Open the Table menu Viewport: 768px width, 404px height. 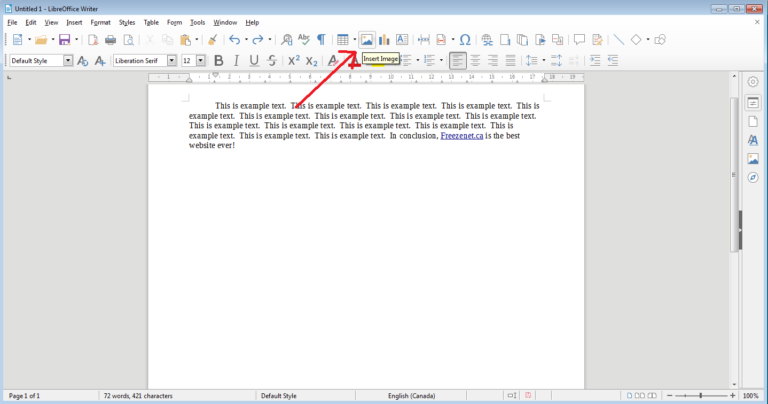pyautogui.click(x=151, y=22)
